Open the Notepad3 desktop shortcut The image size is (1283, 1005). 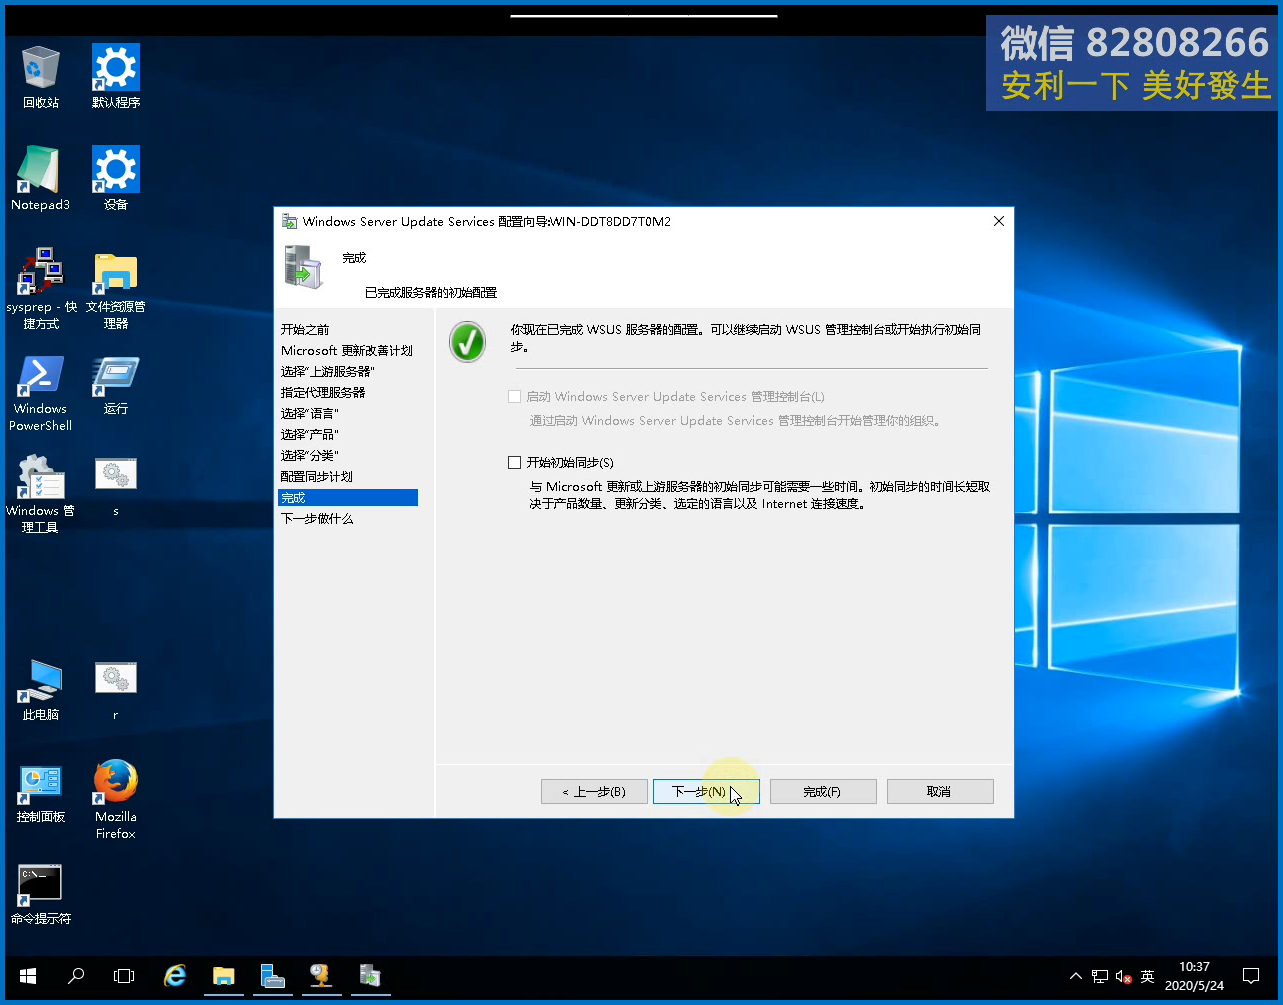[x=40, y=179]
